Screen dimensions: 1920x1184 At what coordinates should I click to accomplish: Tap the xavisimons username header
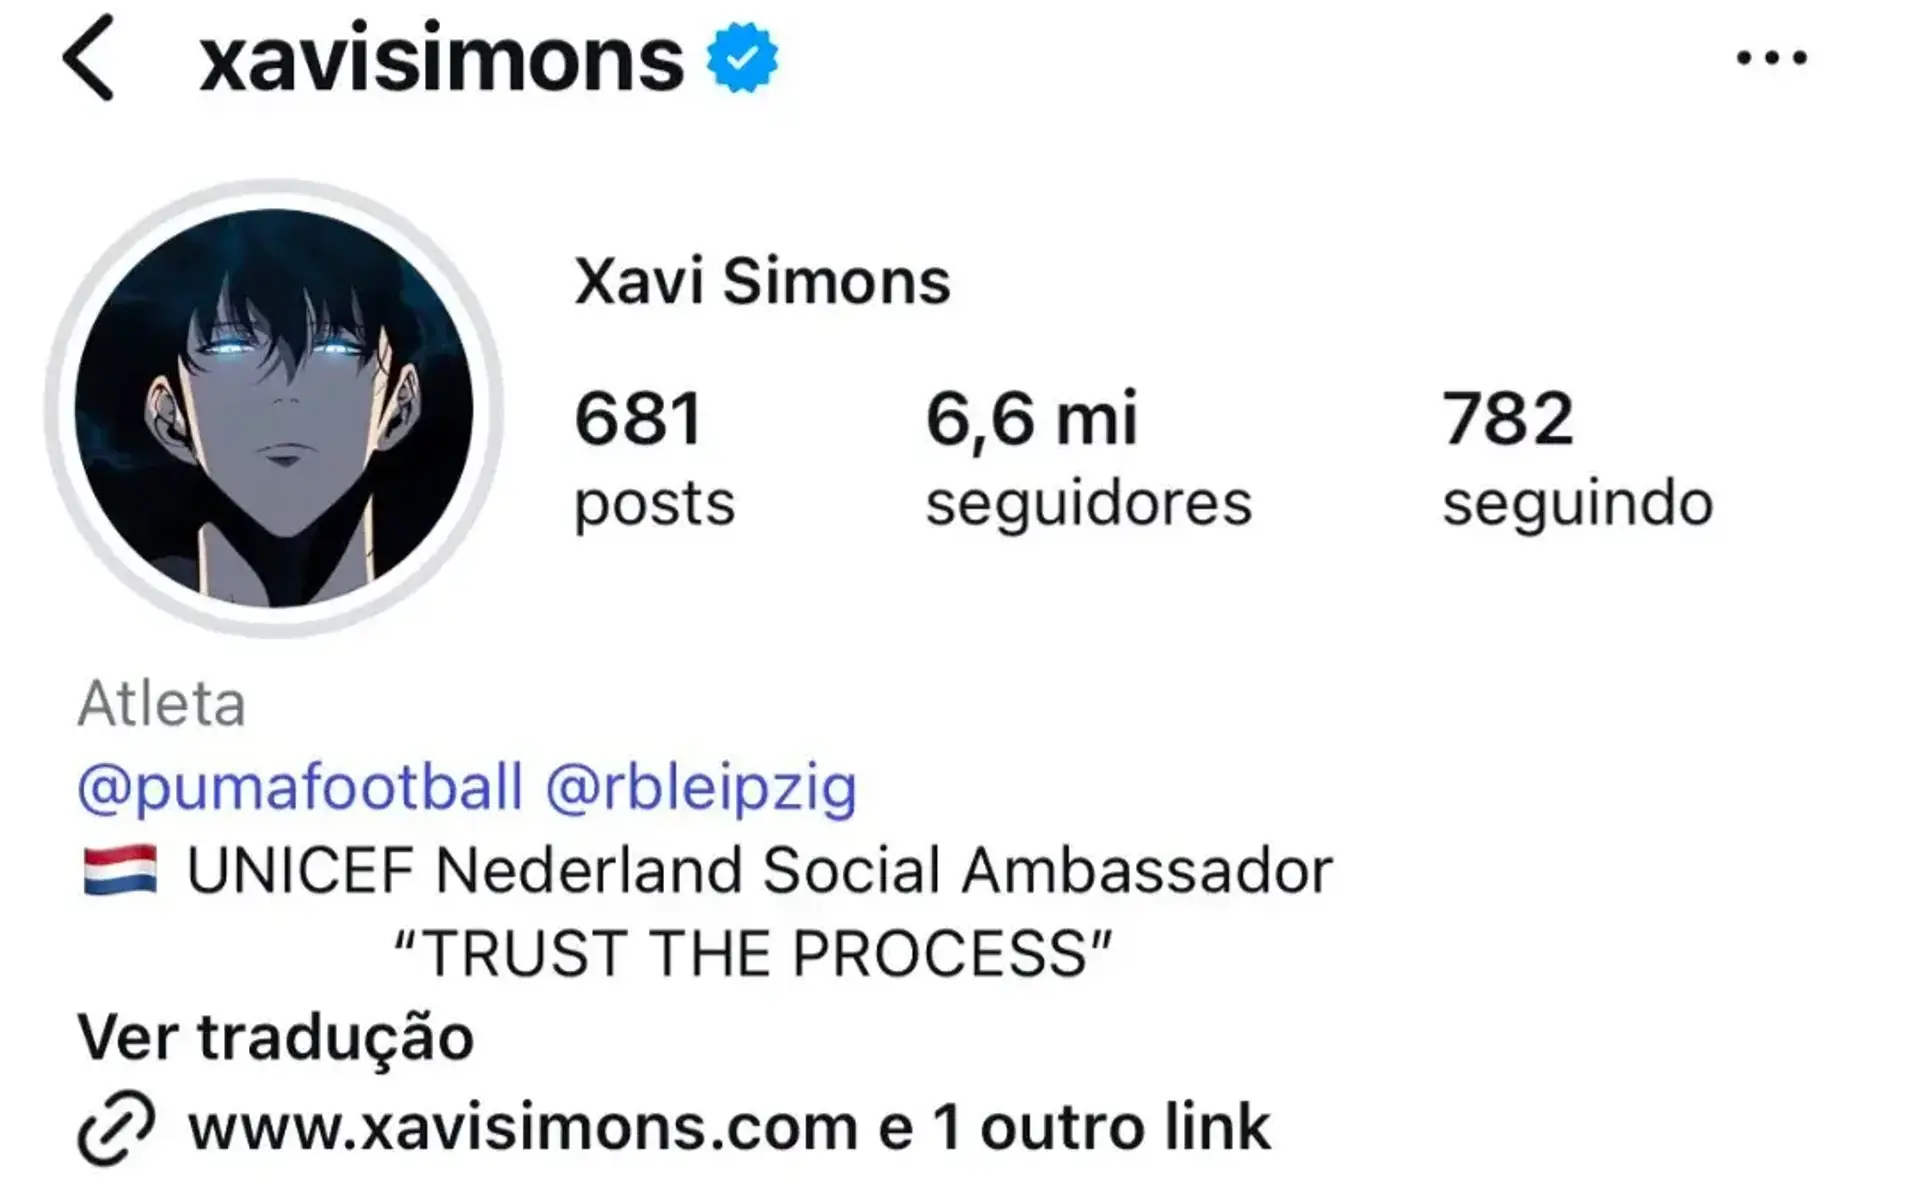[442, 60]
